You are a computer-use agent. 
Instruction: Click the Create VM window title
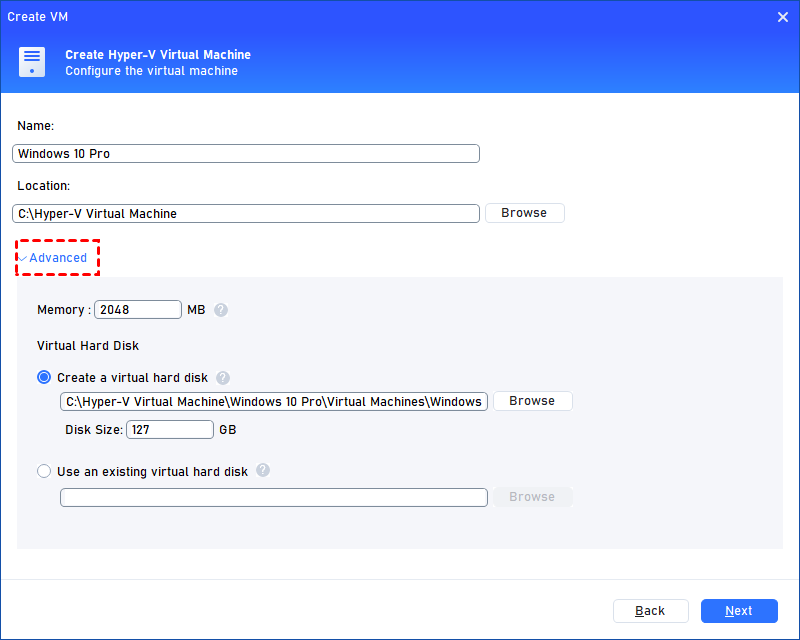click(38, 17)
